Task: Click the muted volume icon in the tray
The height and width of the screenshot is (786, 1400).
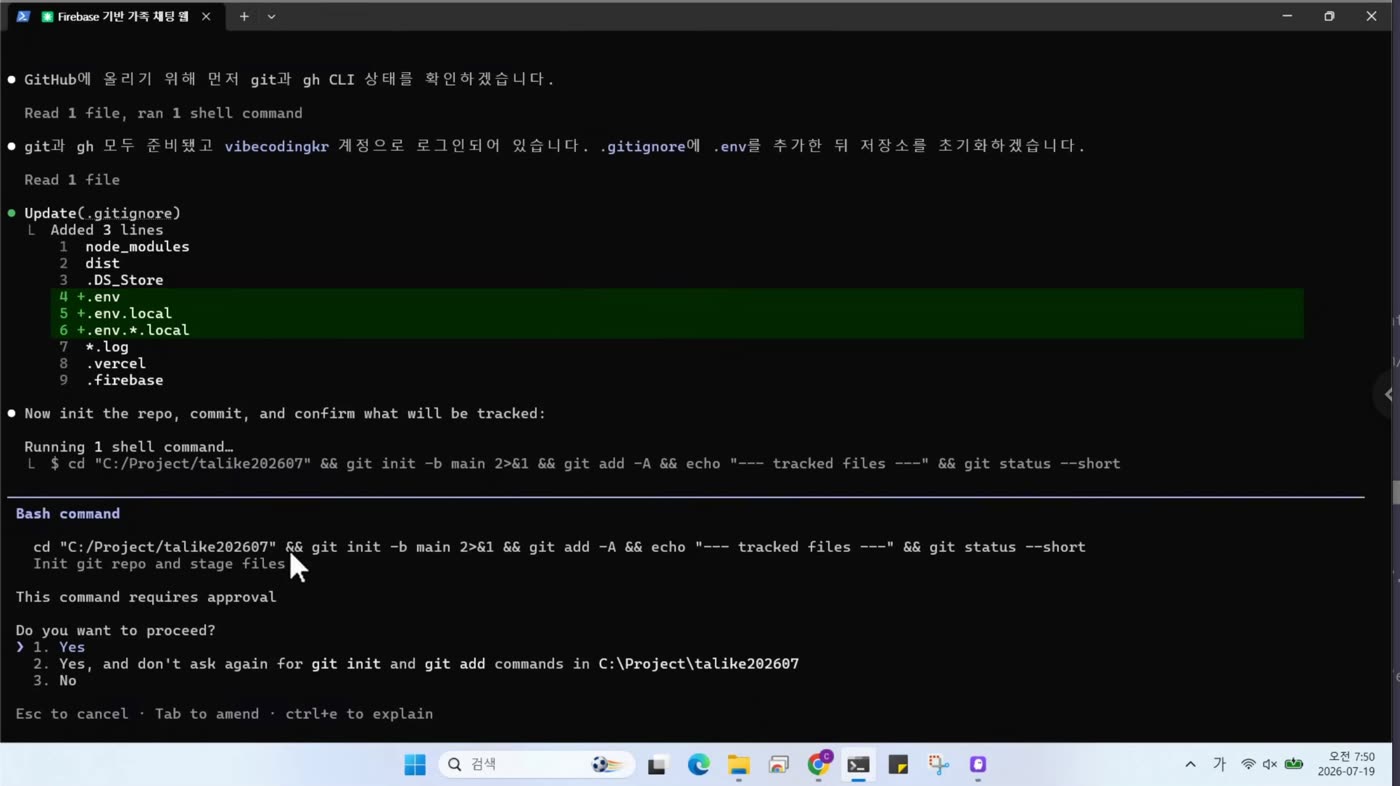Action: [1270, 765]
